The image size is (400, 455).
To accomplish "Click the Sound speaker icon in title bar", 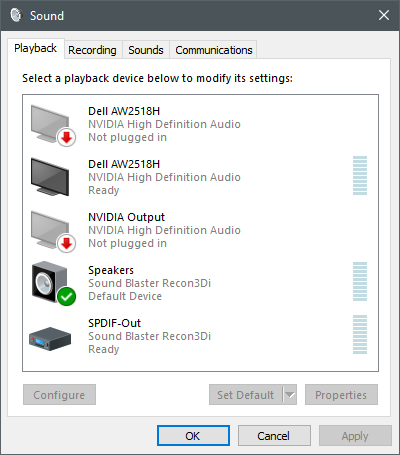I will pyautogui.click(x=16, y=15).
